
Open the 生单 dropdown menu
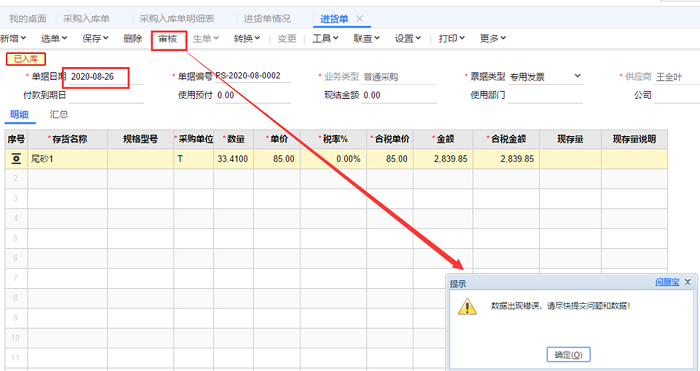coord(205,39)
